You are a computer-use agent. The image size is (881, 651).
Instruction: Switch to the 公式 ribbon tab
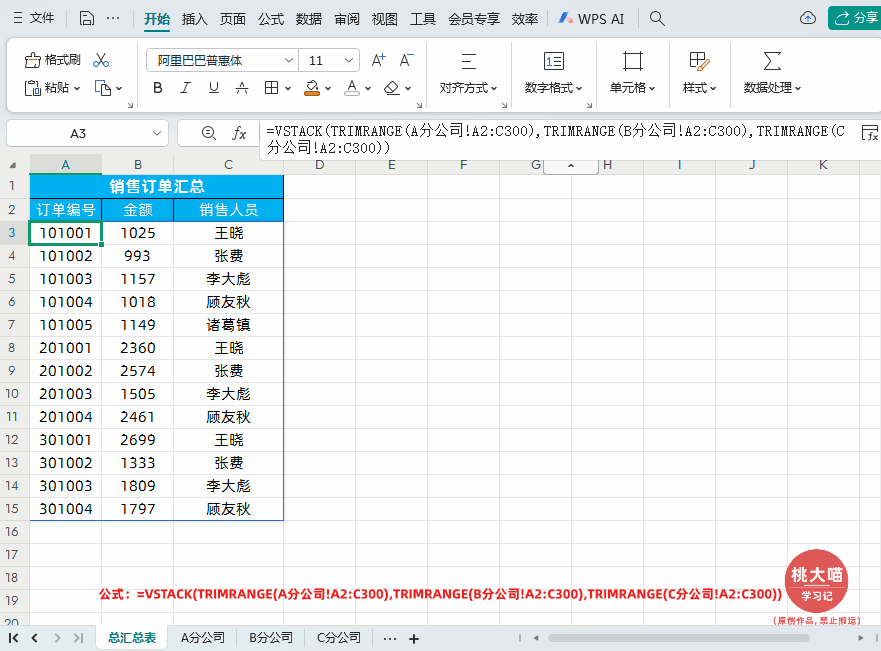click(271, 19)
